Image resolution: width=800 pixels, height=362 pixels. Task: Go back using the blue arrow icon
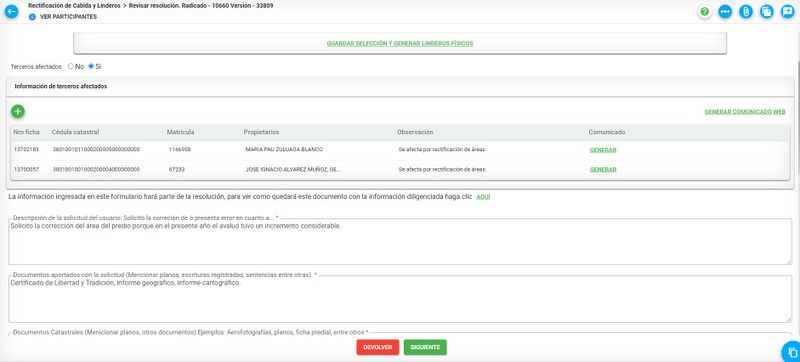(11, 11)
